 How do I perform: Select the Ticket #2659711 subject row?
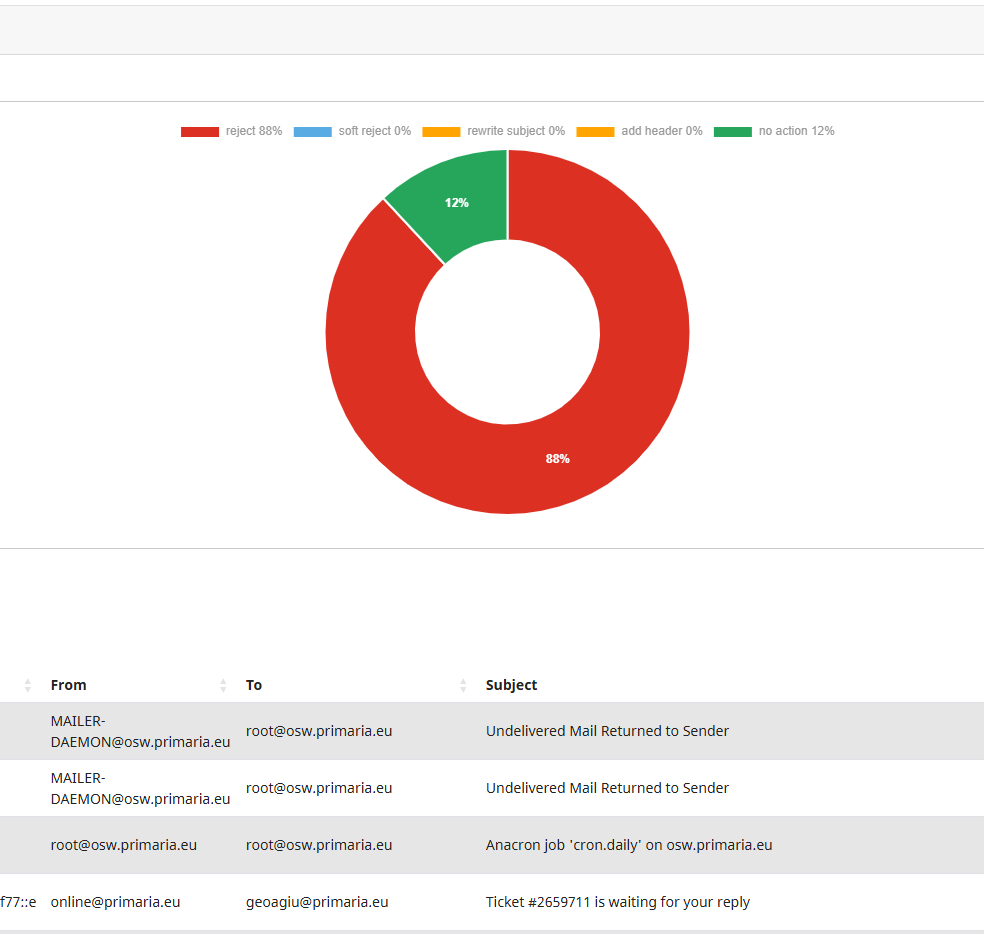[617, 902]
